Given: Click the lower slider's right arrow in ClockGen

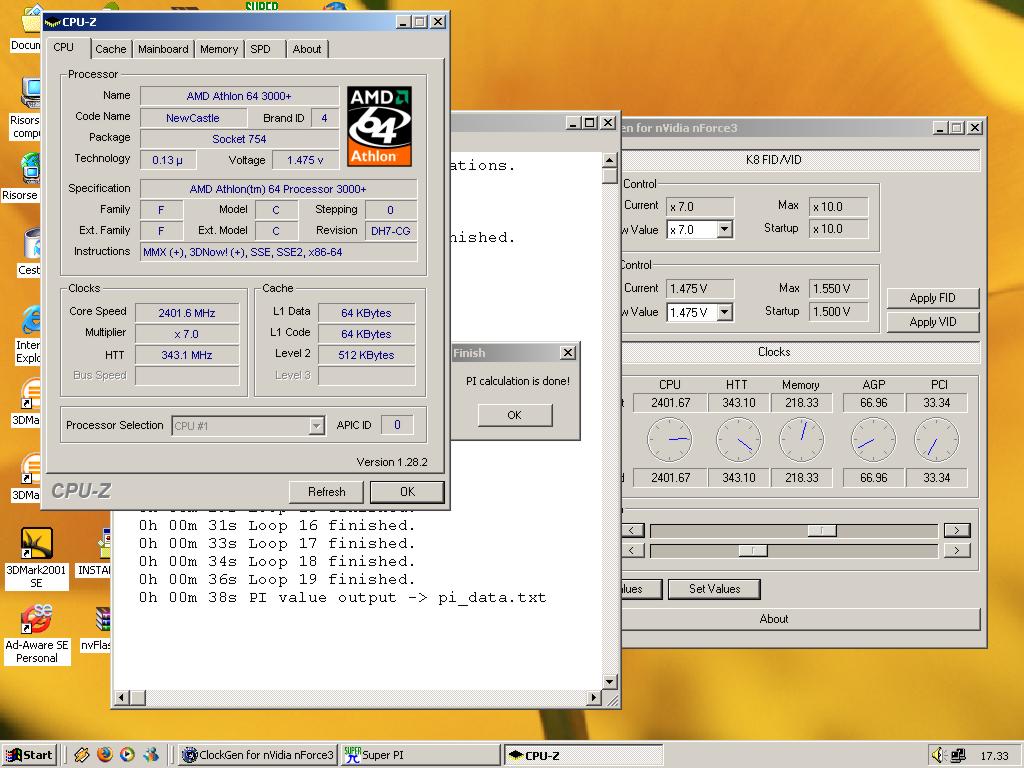Looking at the screenshot, I should coord(957,551).
